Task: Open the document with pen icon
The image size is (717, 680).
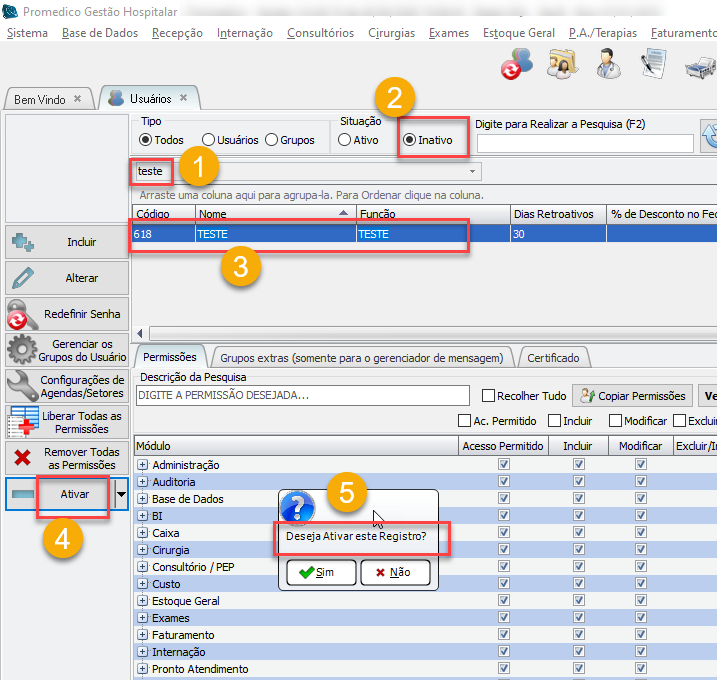Action: point(654,64)
